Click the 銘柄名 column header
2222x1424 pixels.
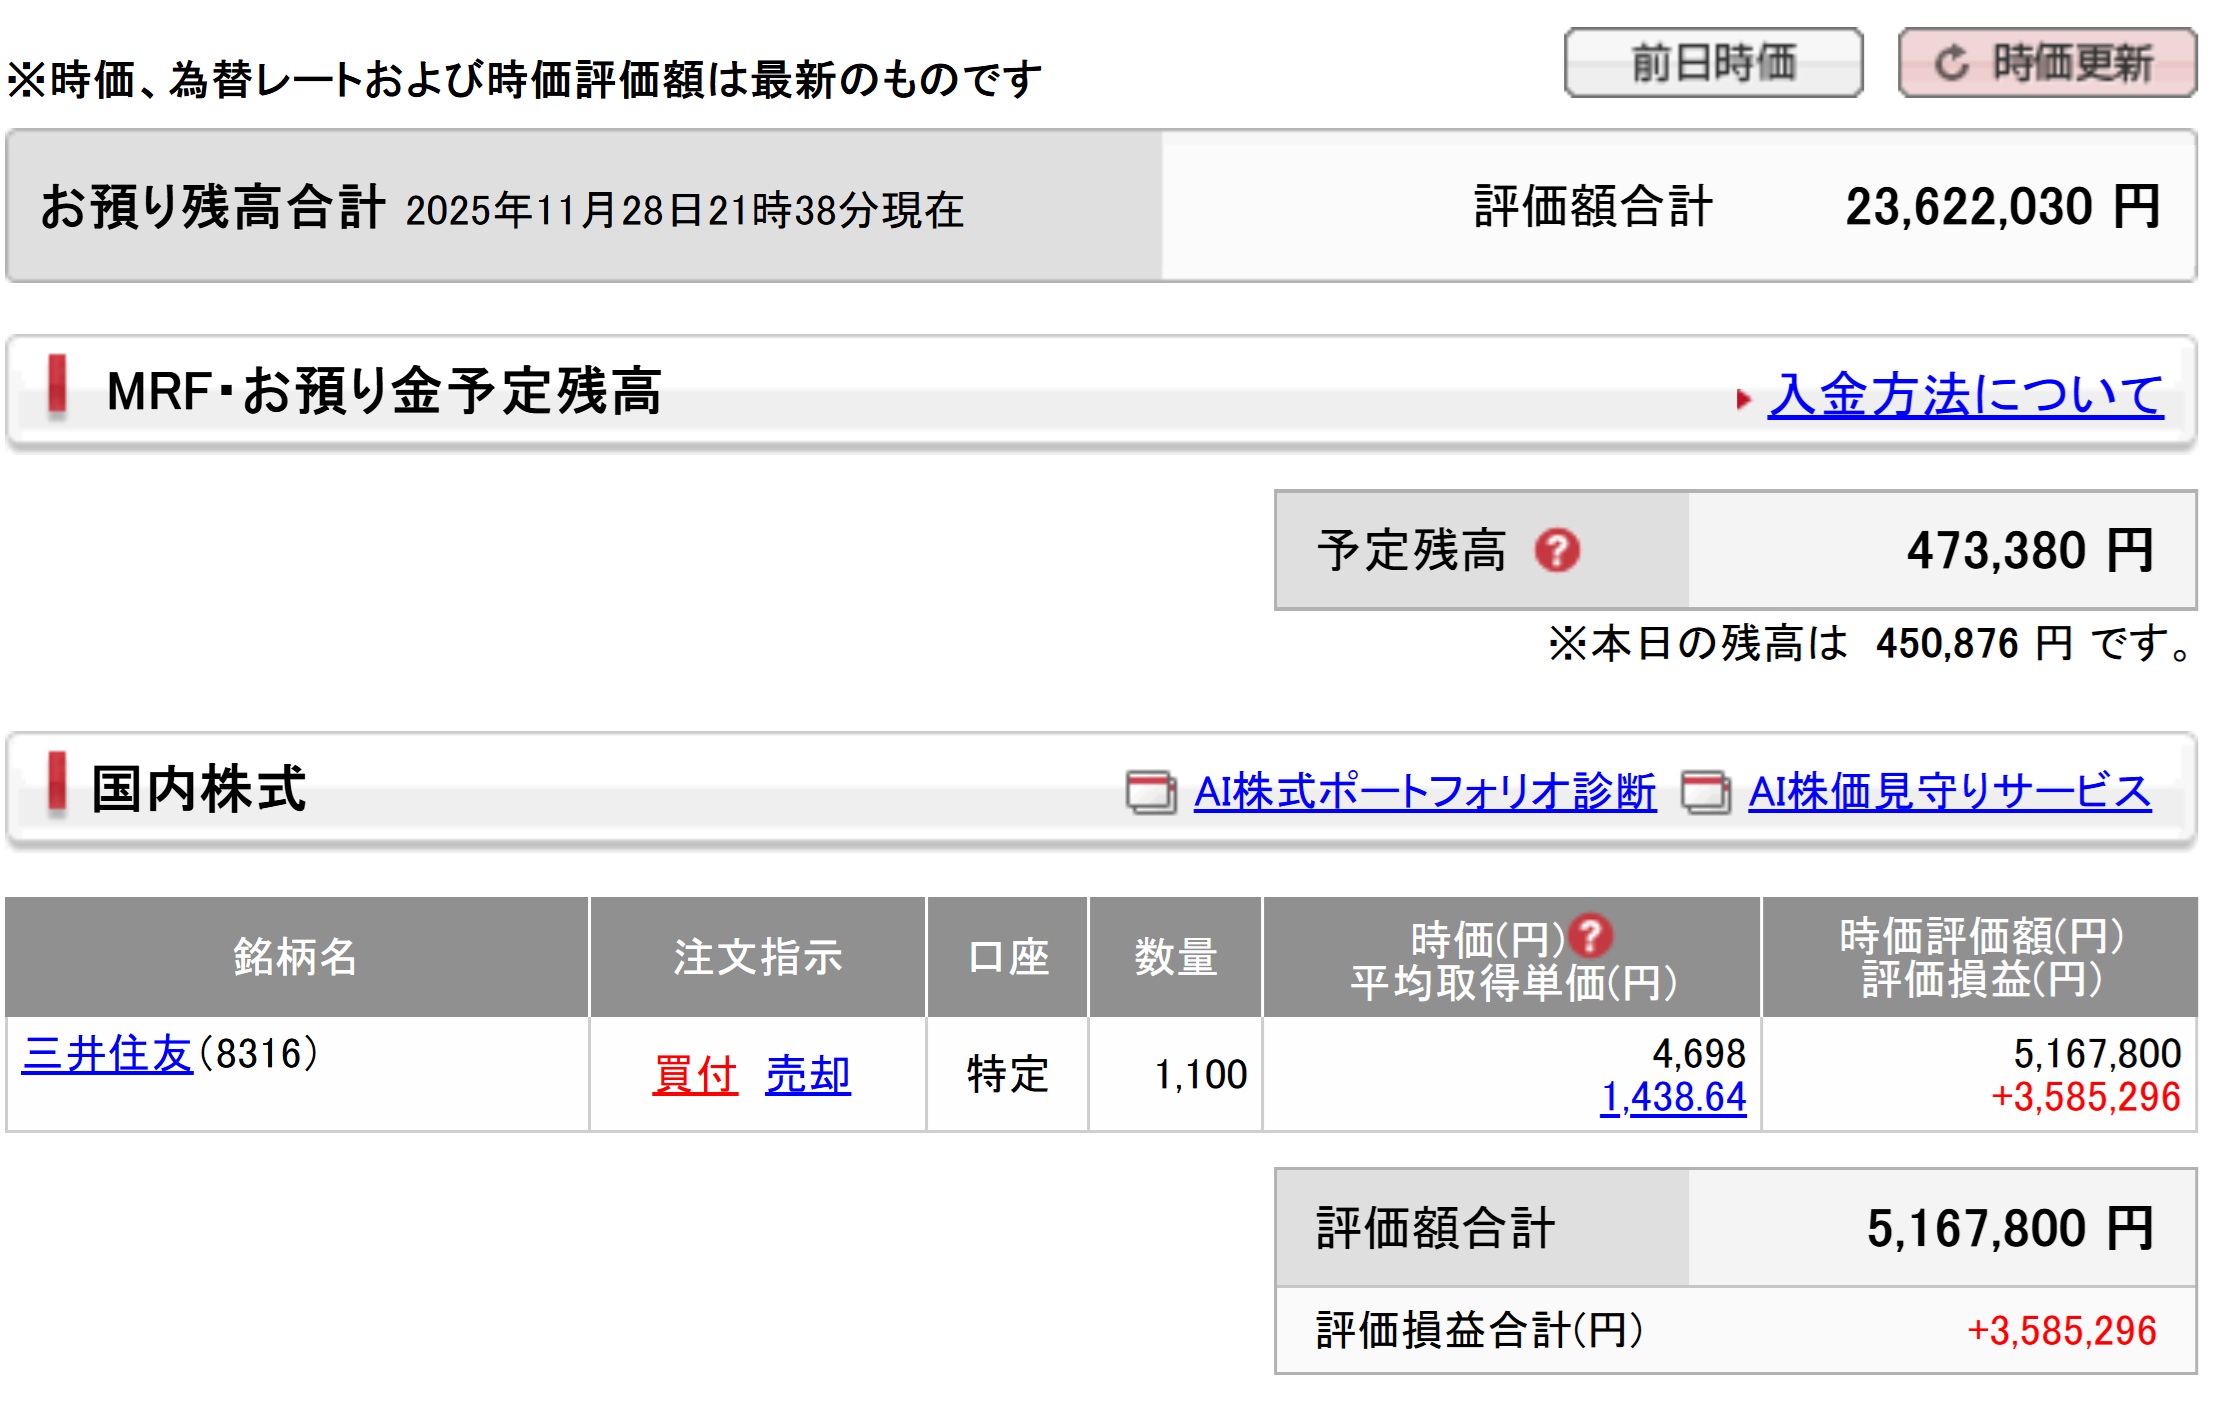coord(296,957)
